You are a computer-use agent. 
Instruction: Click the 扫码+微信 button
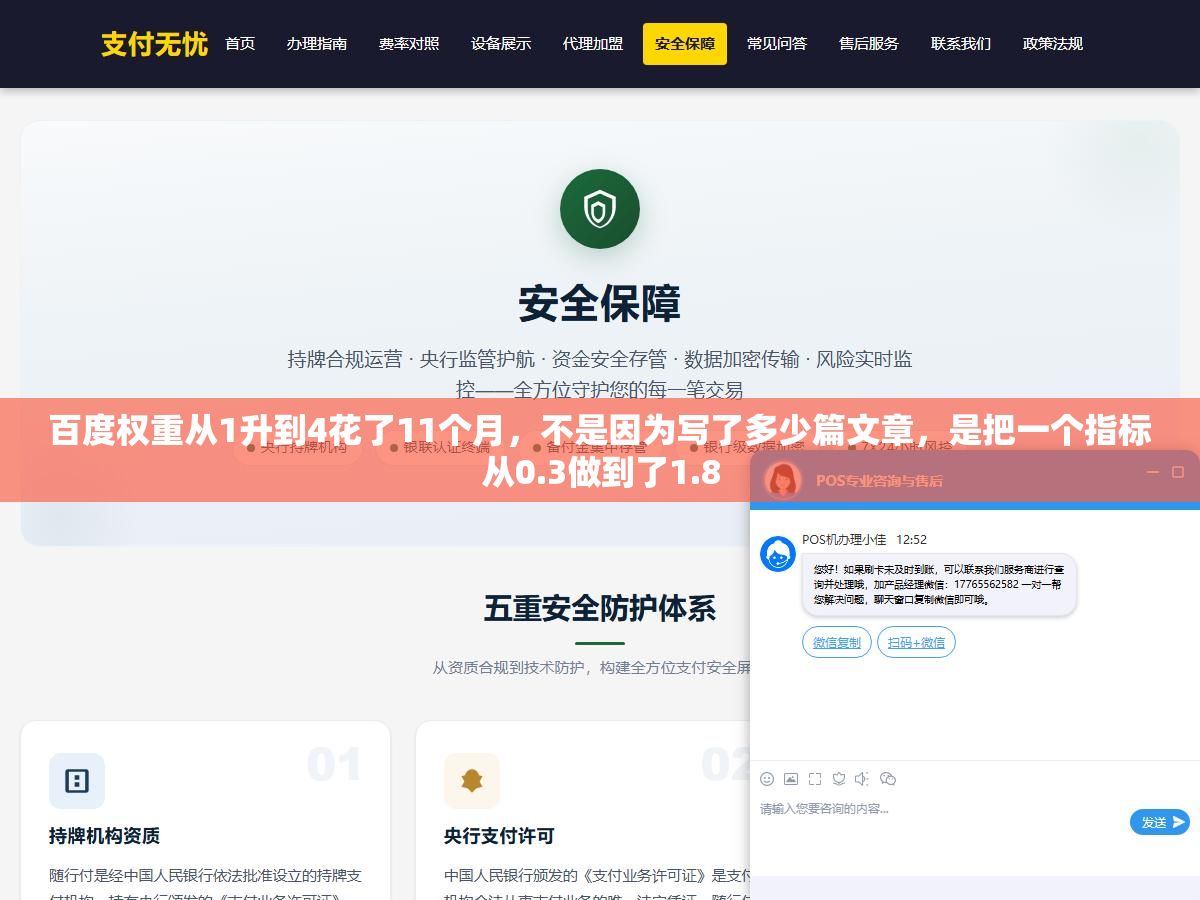point(916,642)
